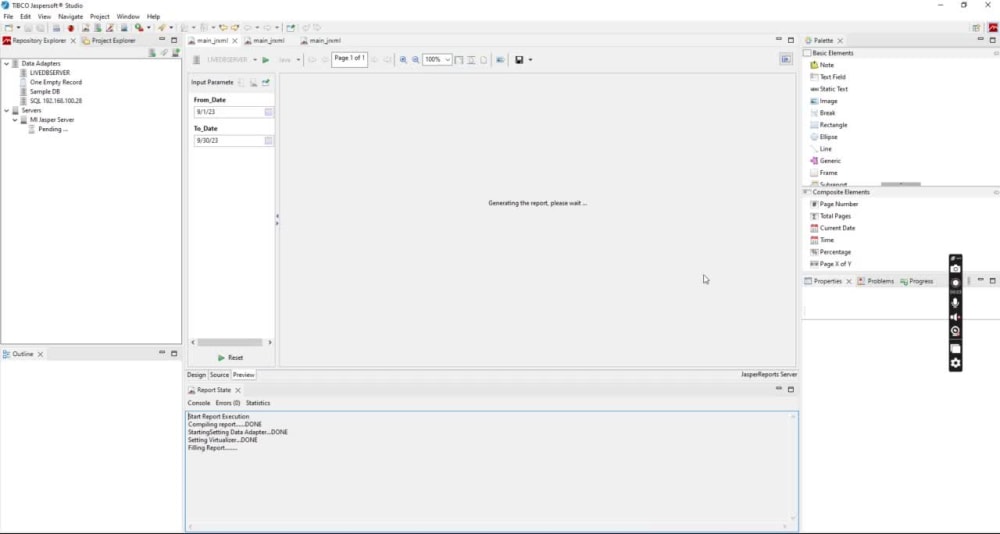Open the Java preview format dropdown
This screenshot has height=534, width=1000.
(x=298, y=60)
